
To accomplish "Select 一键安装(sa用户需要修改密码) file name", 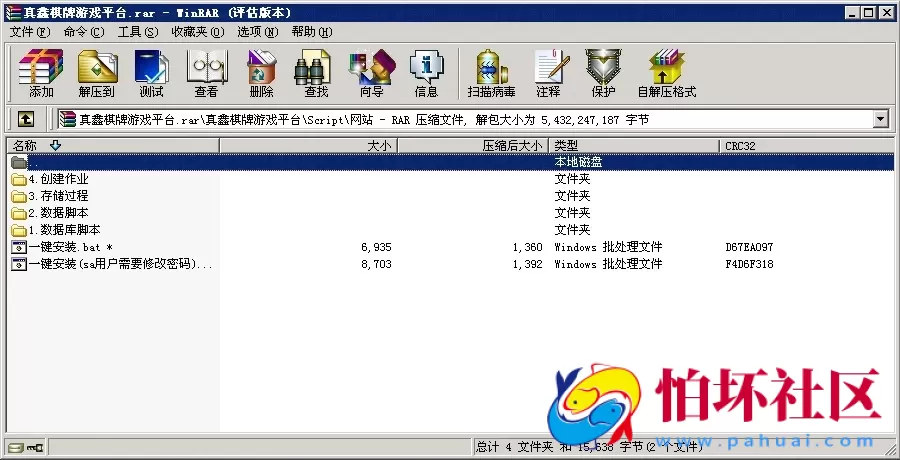I will pyautogui.click(x=121, y=264).
